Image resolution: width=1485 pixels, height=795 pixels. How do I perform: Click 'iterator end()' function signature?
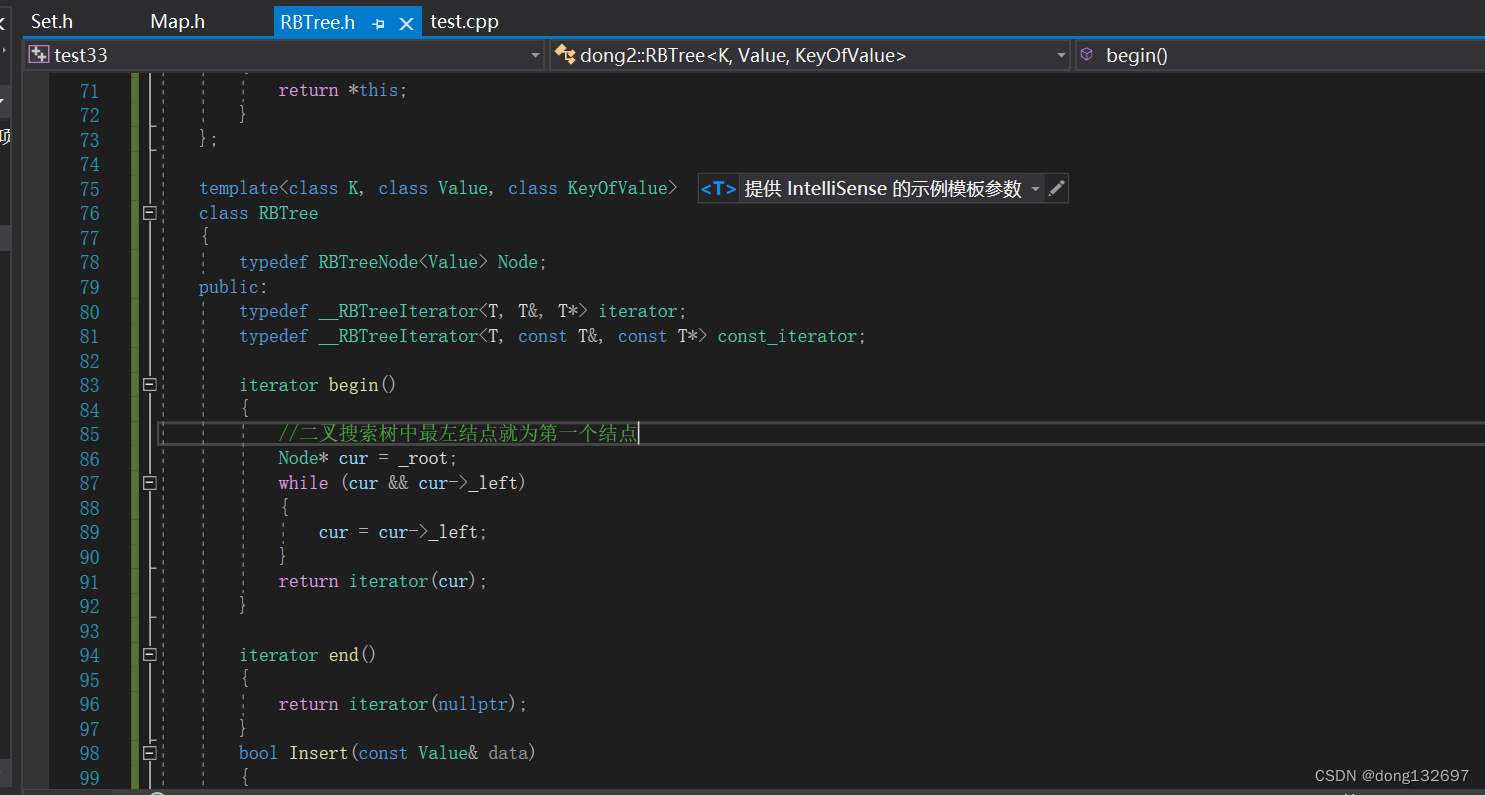pos(308,655)
